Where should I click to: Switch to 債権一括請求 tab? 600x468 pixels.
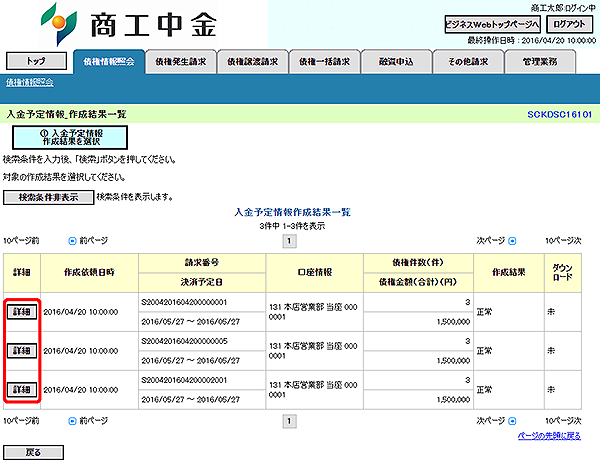click(324, 62)
